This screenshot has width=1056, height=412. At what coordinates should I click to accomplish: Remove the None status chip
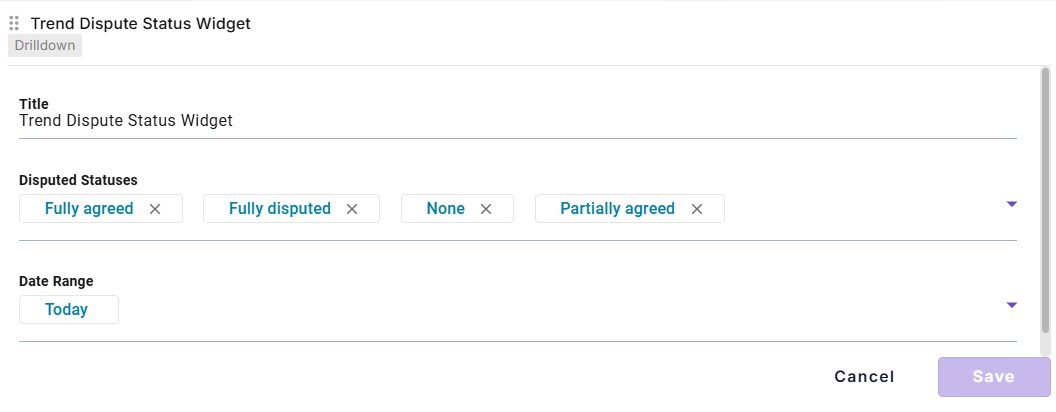click(486, 209)
